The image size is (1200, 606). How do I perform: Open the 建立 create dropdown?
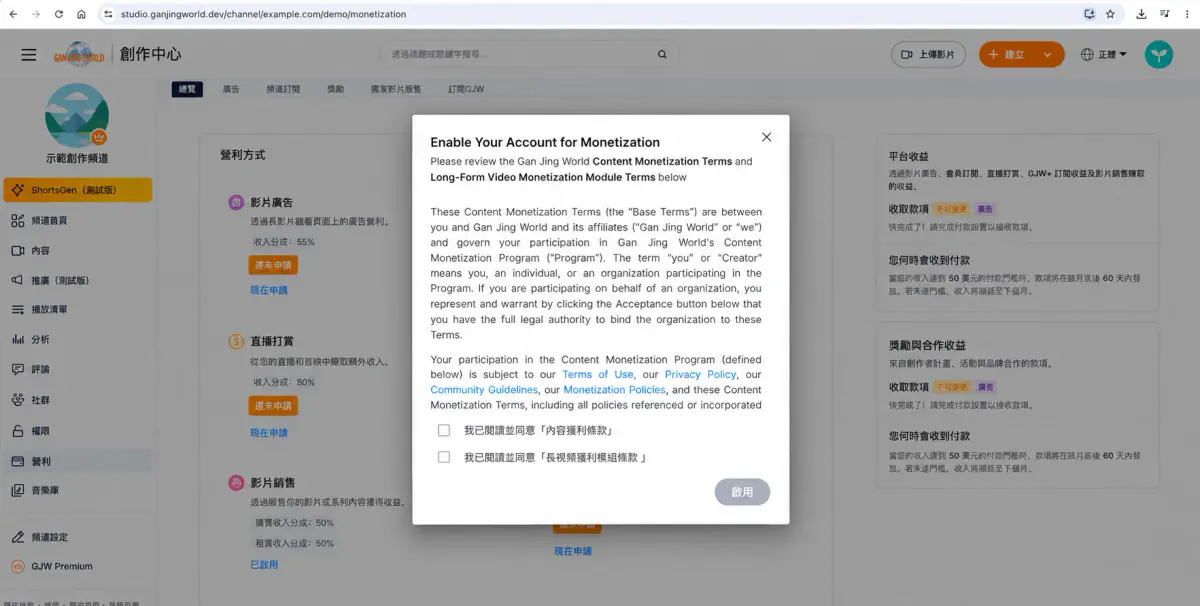(1021, 55)
